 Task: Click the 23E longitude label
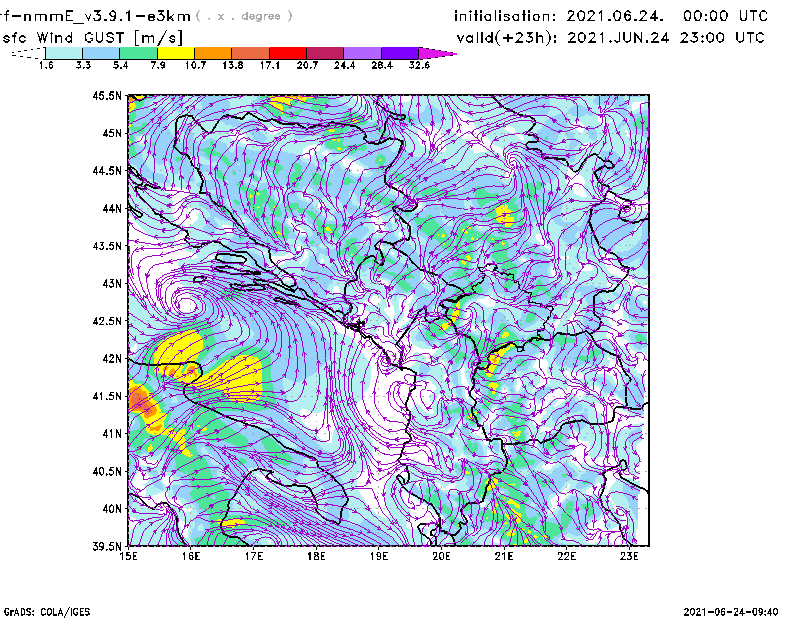pos(629,556)
